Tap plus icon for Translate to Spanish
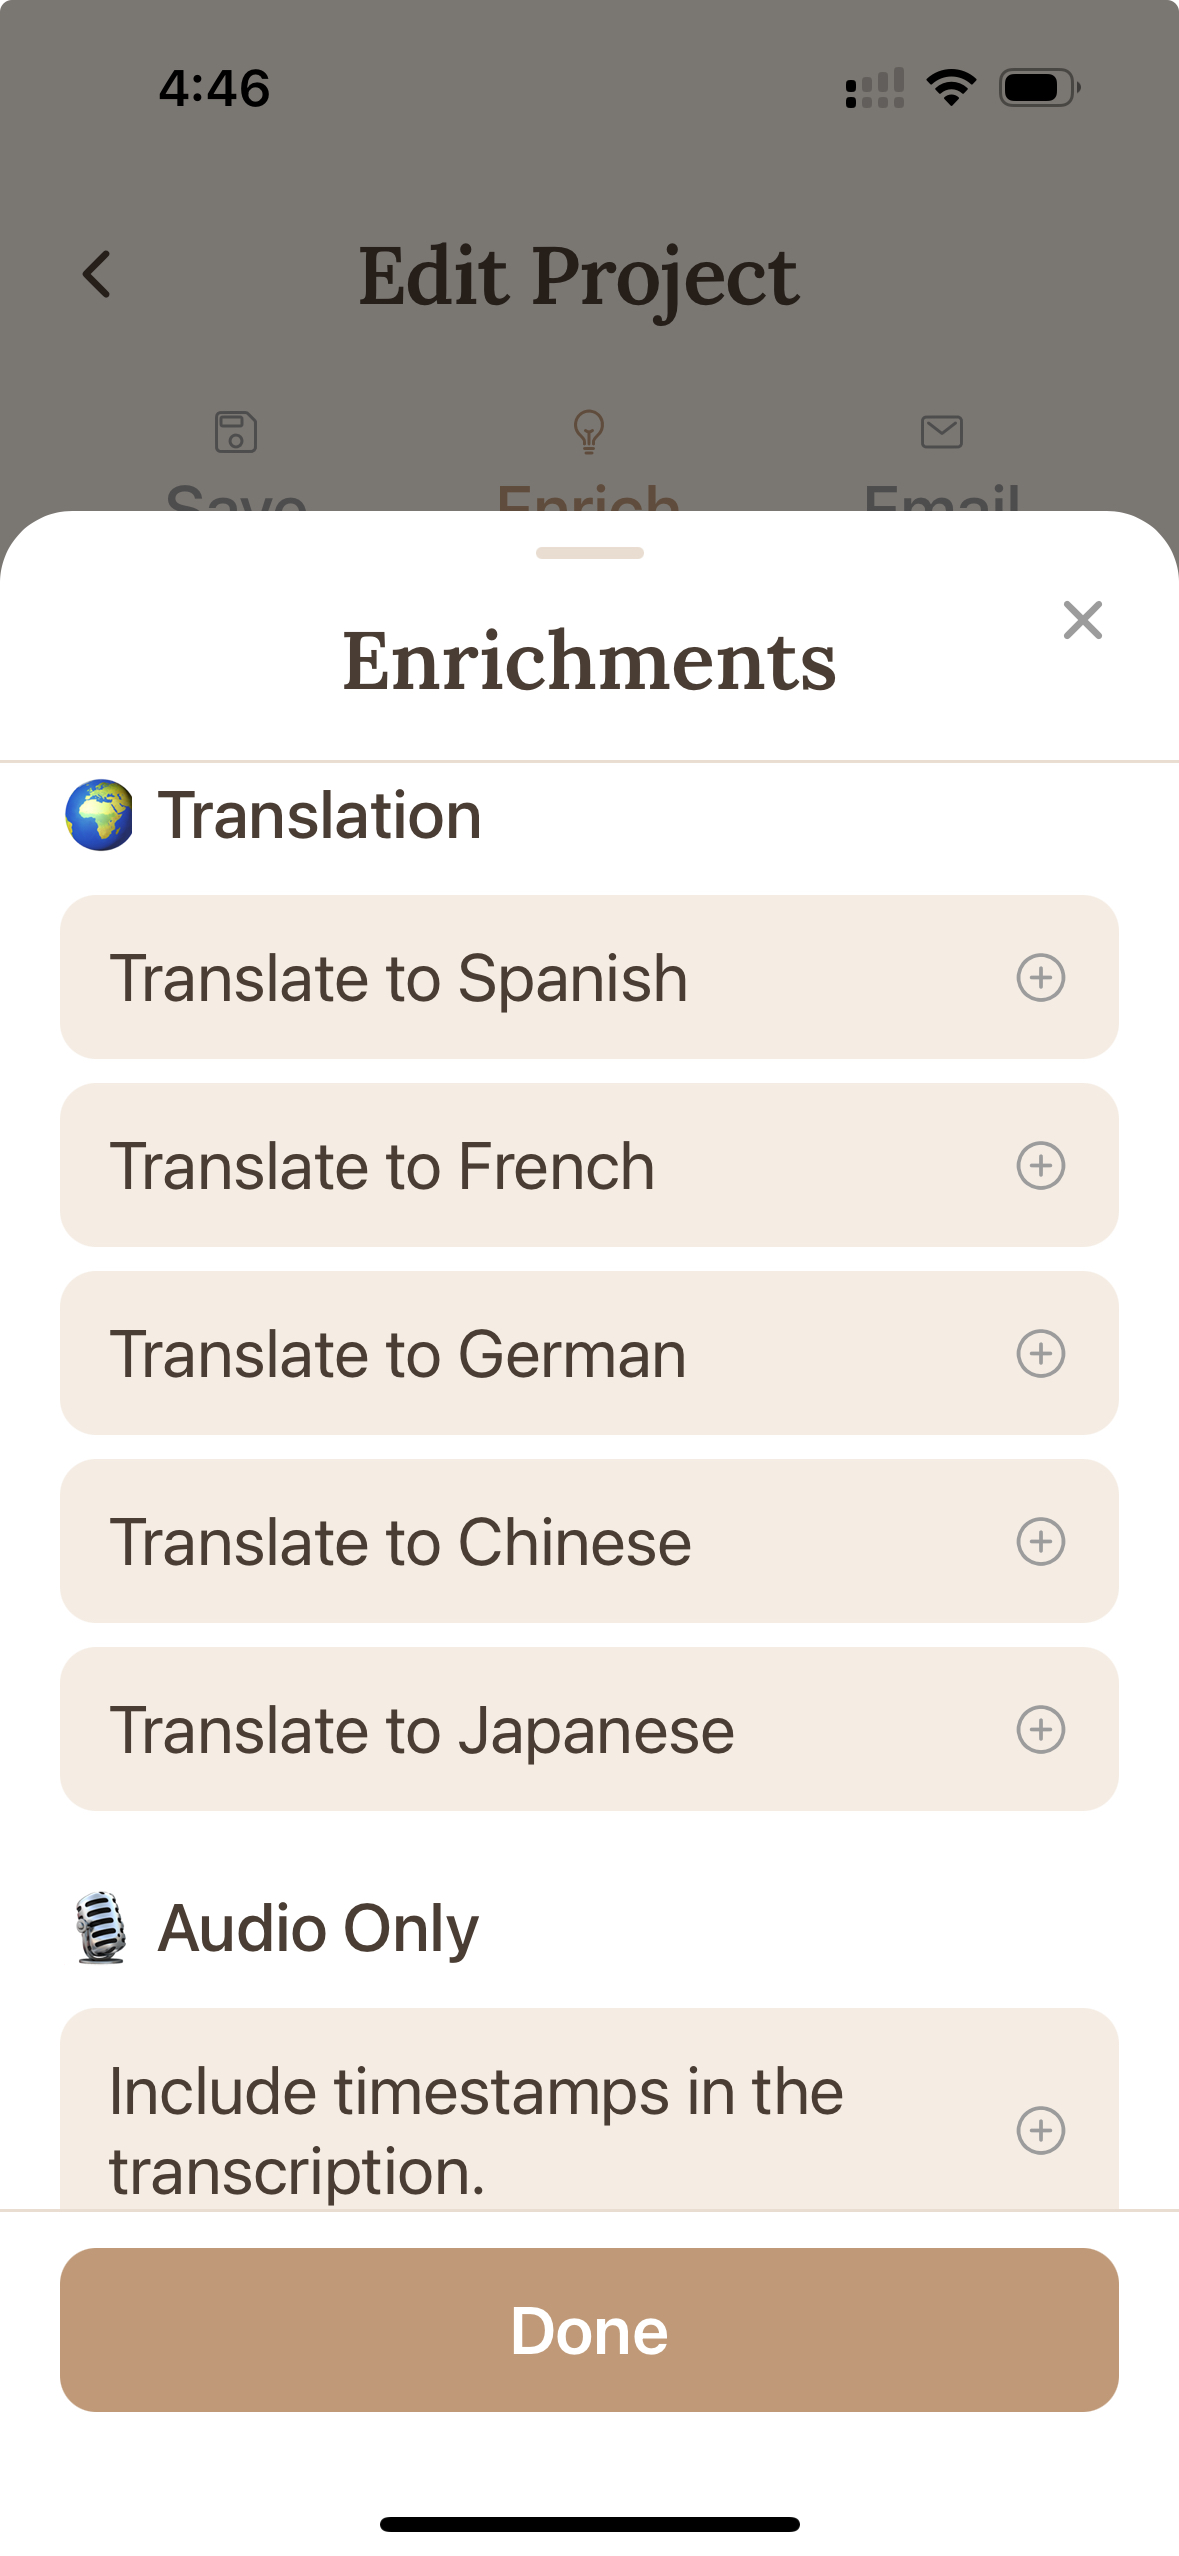The height and width of the screenshot is (2556, 1179). pos(1040,977)
